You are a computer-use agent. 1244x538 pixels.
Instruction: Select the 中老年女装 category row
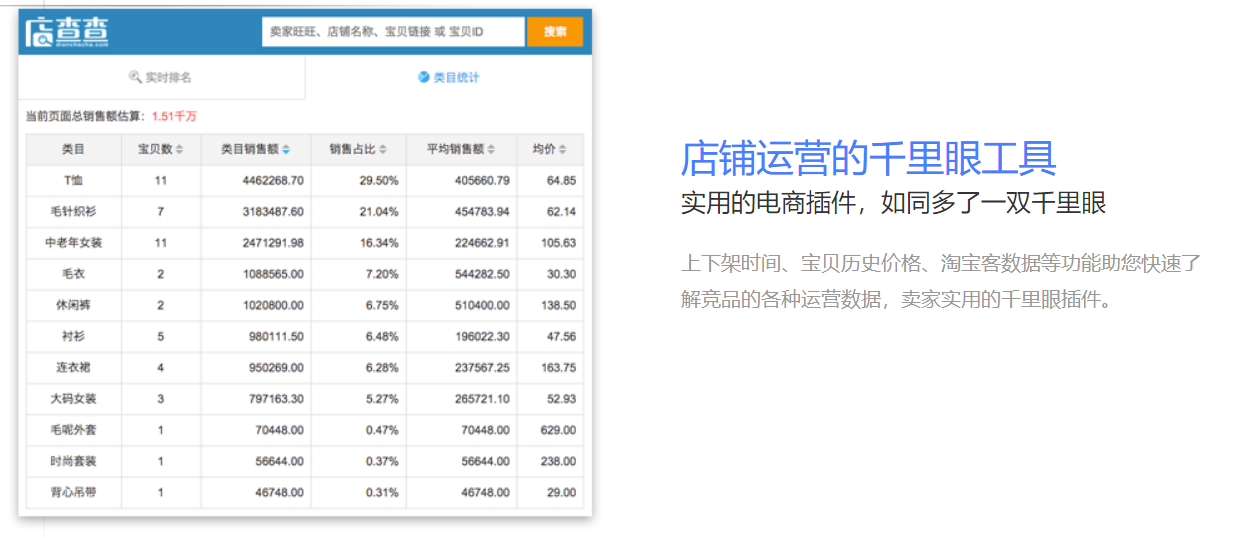tap(304, 243)
